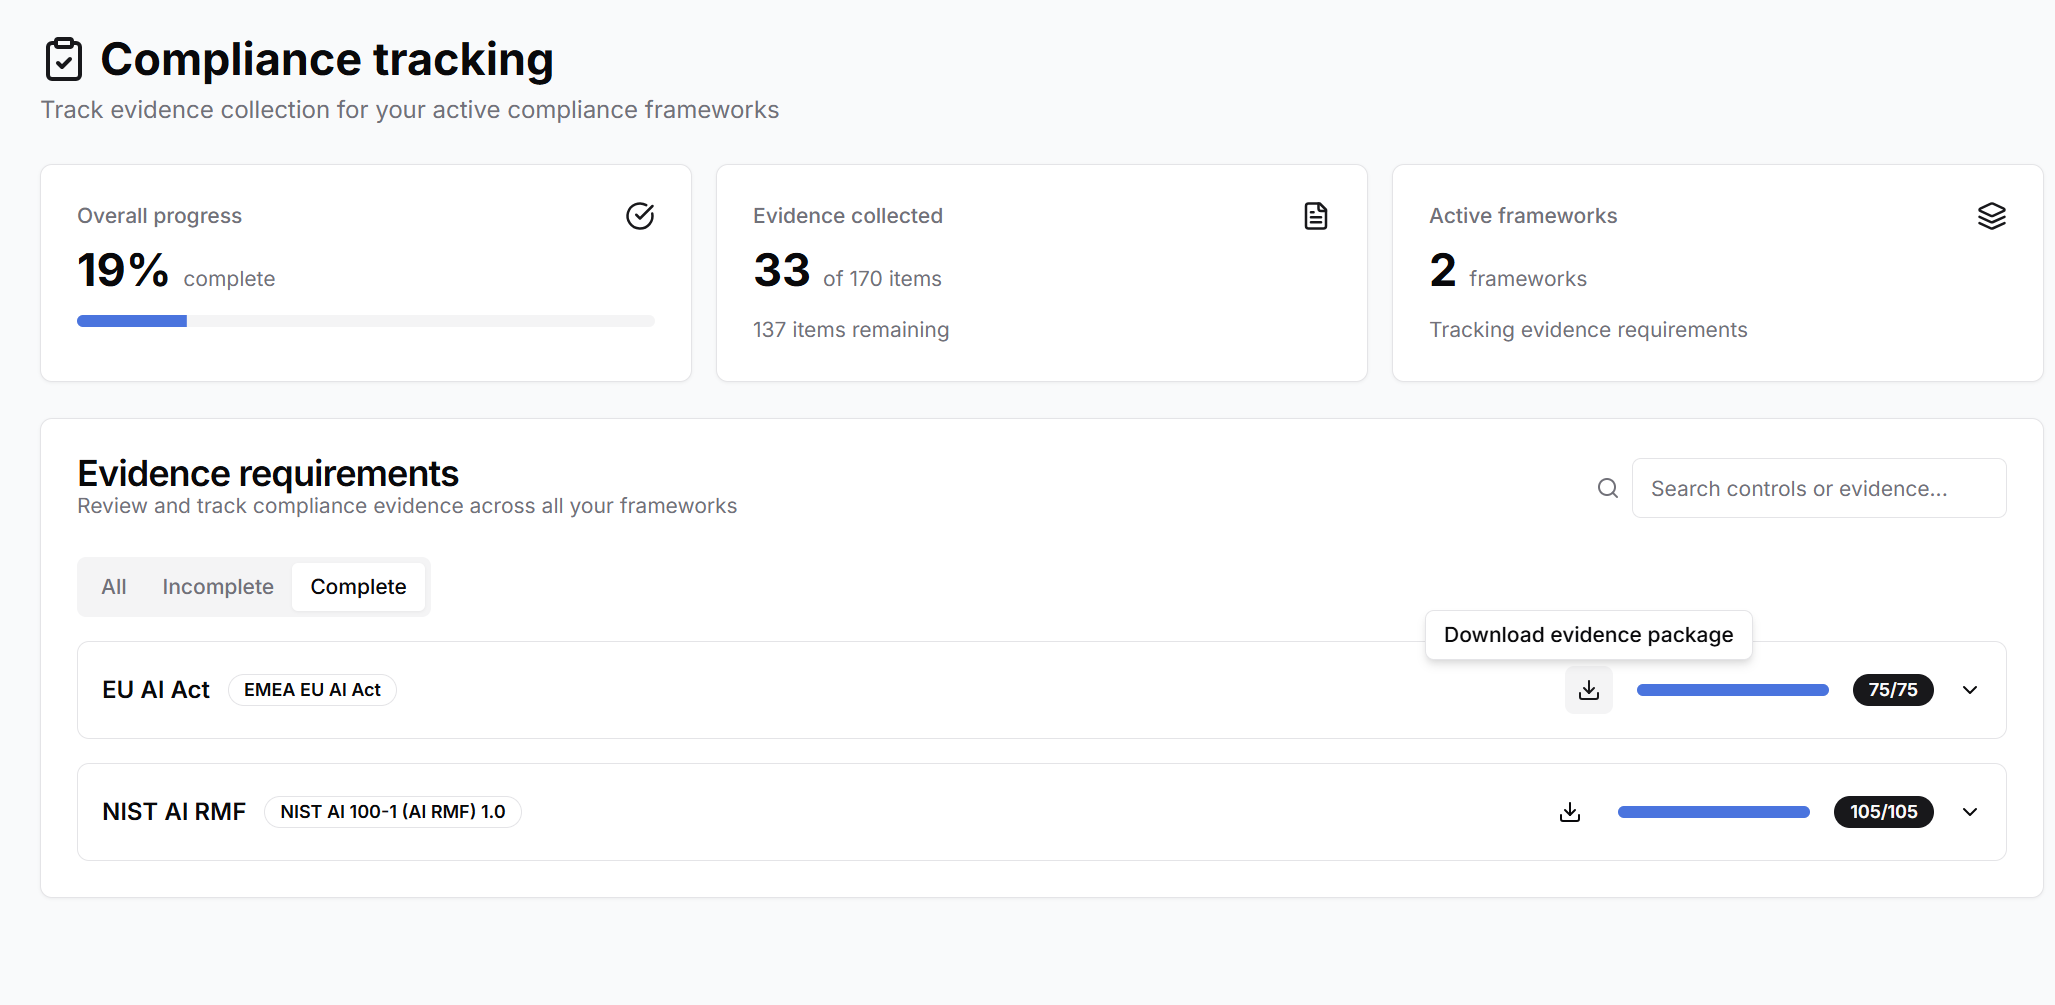This screenshot has height=1005, width=2055.
Task: Click the clipboard icon beside Compliance tracking
Action: coord(64,60)
